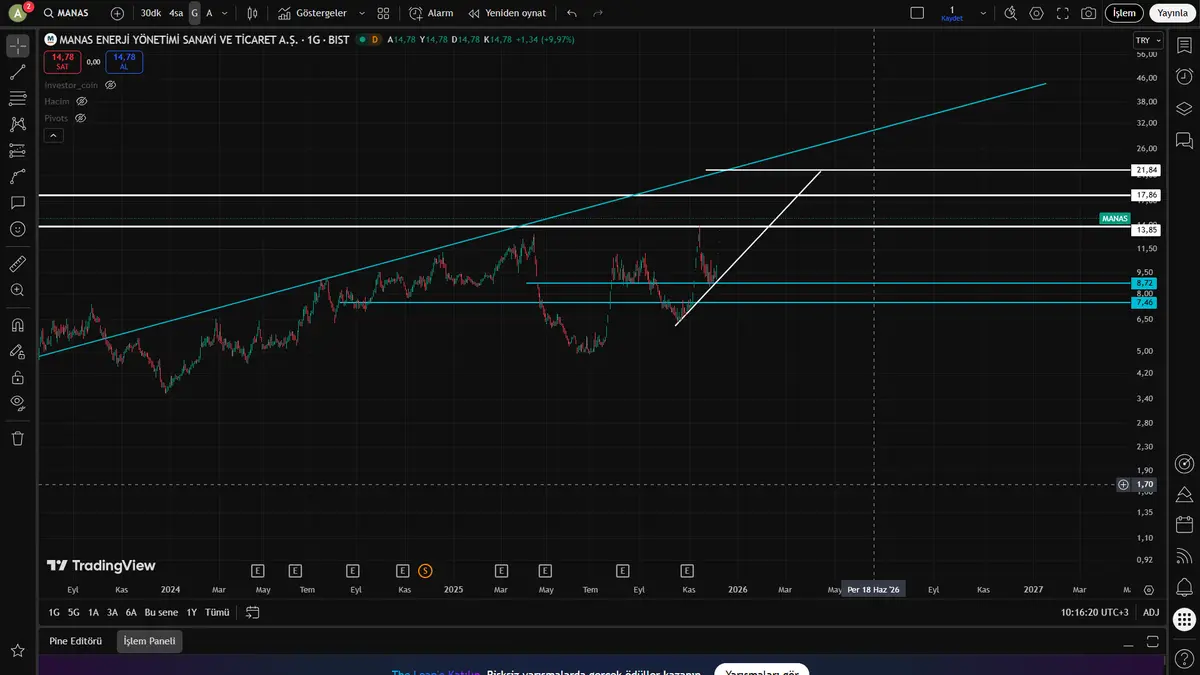Open indicator templates grid icon
Image resolution: width=1200 pixels, height=675 pixels.
[x=383, y=13]
